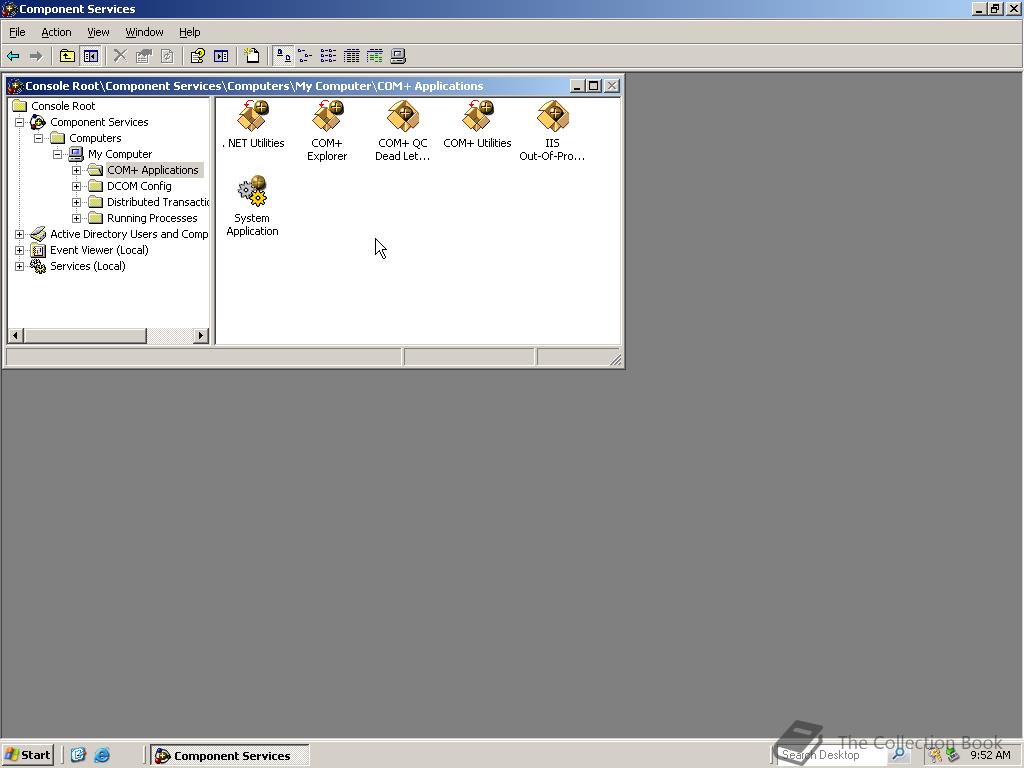Select the .NET Utilities application icon
1024x768 pixels.
[253, 125]
